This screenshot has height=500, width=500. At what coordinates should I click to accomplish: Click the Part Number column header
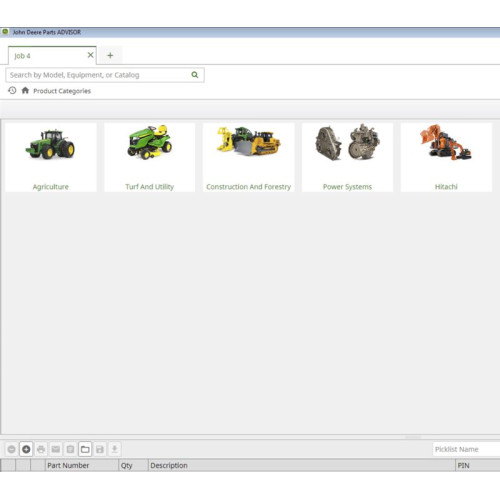point(82,465)
